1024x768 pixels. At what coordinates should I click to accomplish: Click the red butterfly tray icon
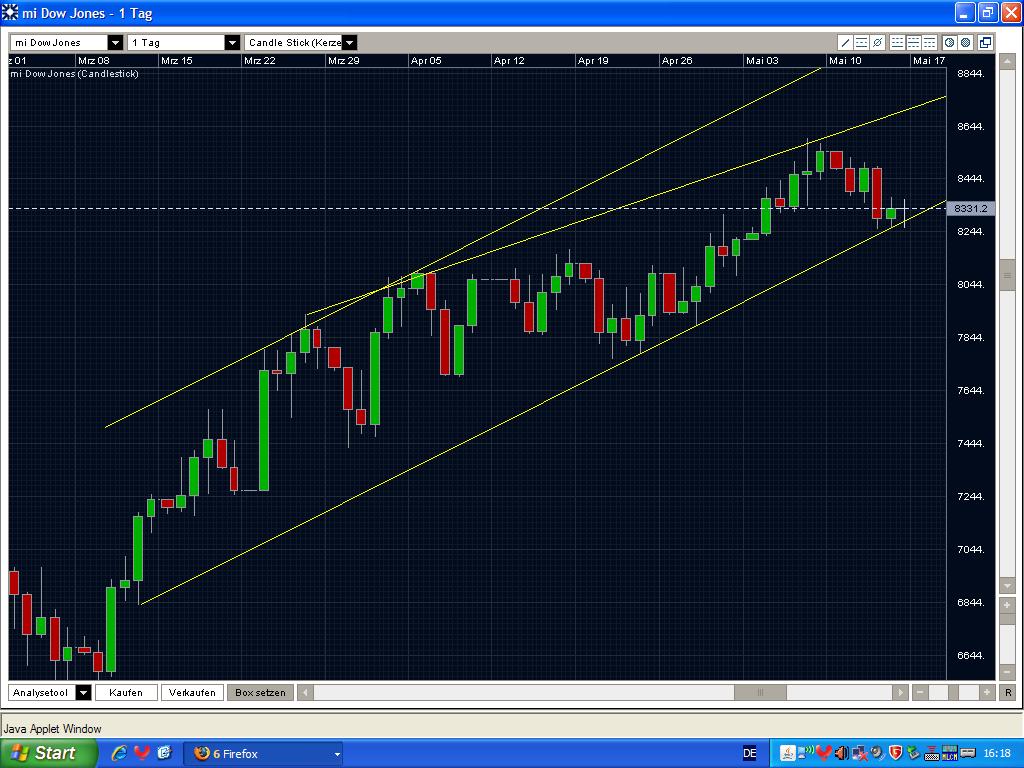click(824, 753)
